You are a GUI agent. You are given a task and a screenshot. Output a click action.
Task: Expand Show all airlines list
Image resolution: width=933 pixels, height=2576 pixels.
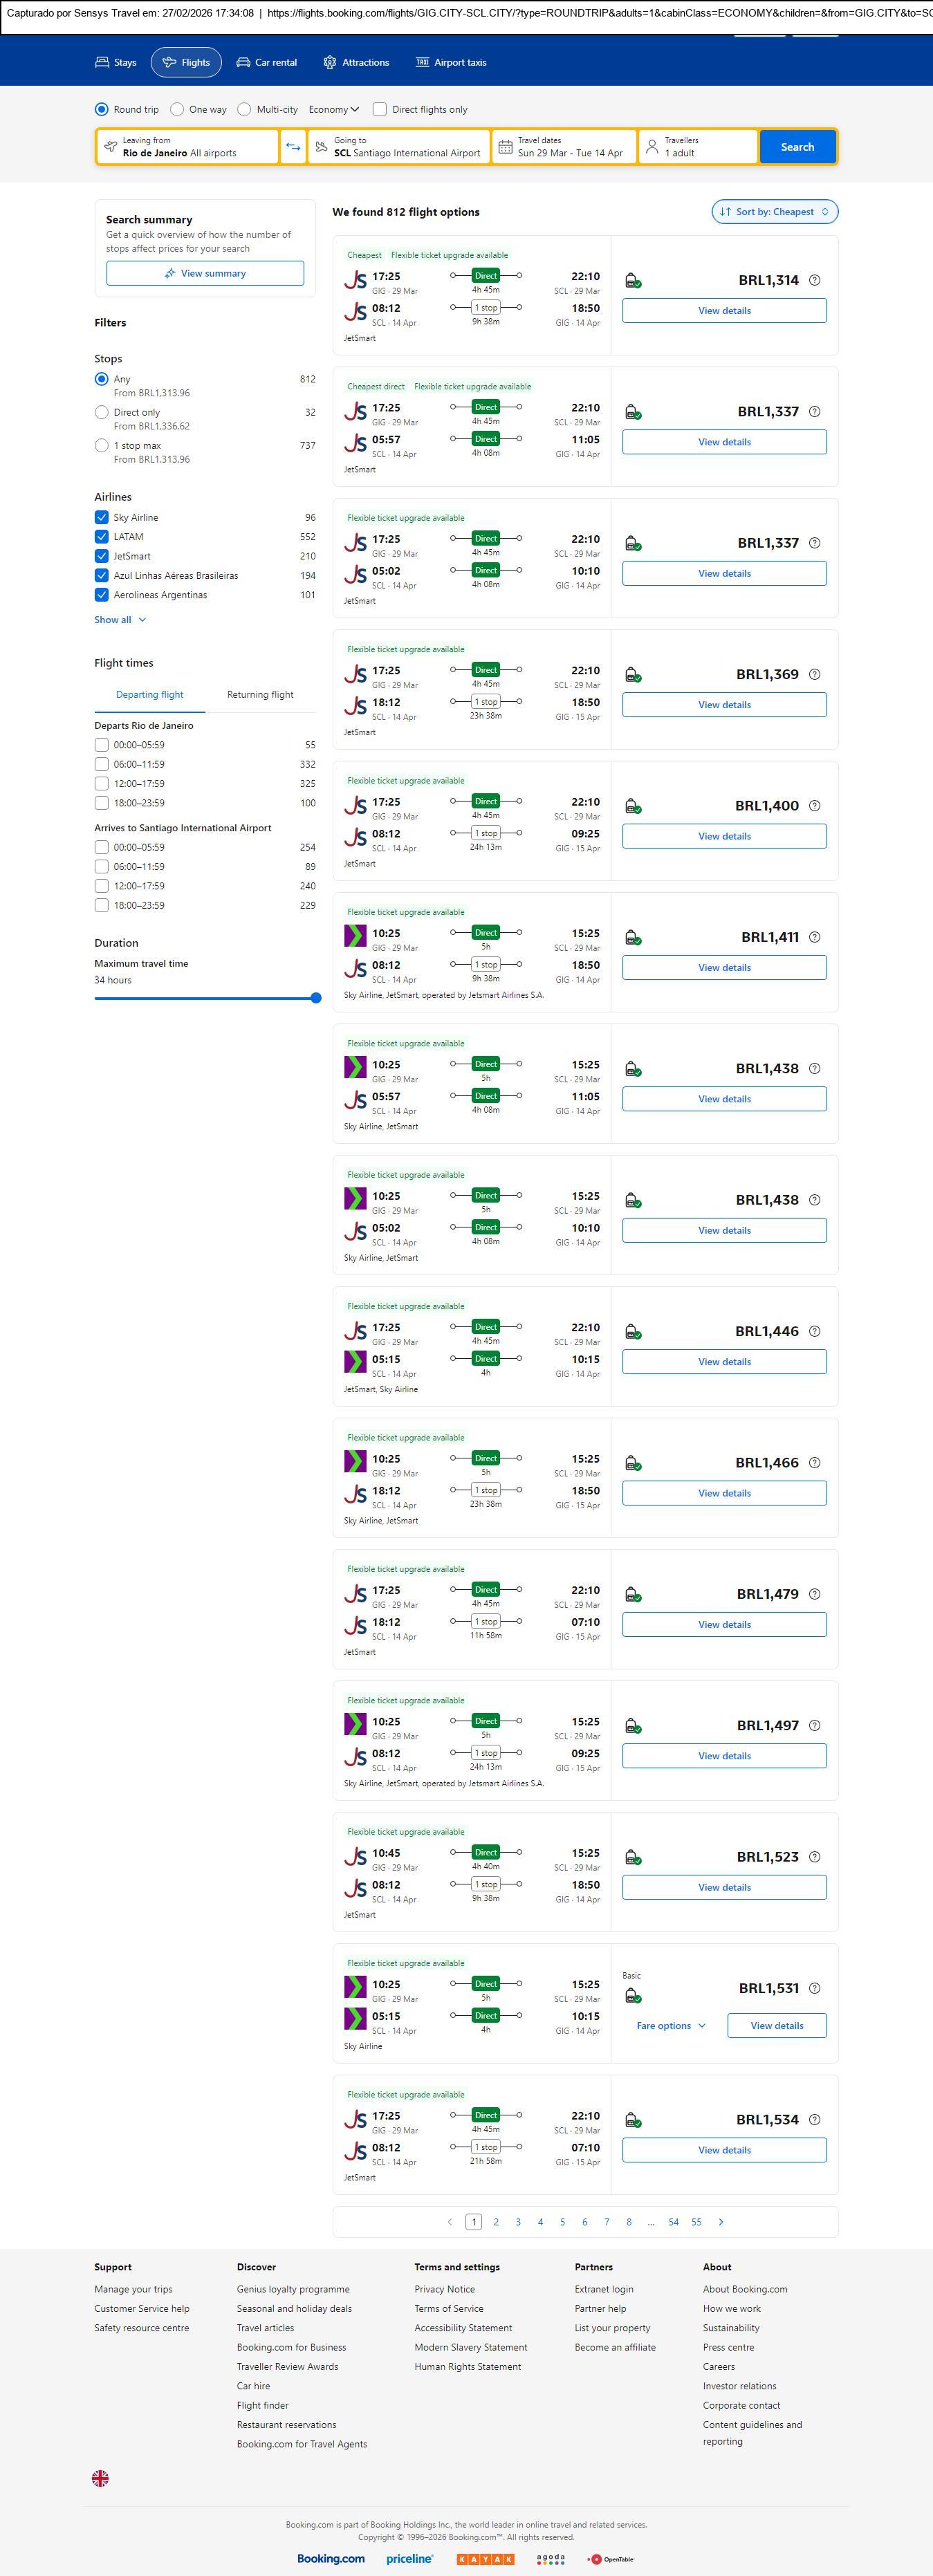[120, 620]
